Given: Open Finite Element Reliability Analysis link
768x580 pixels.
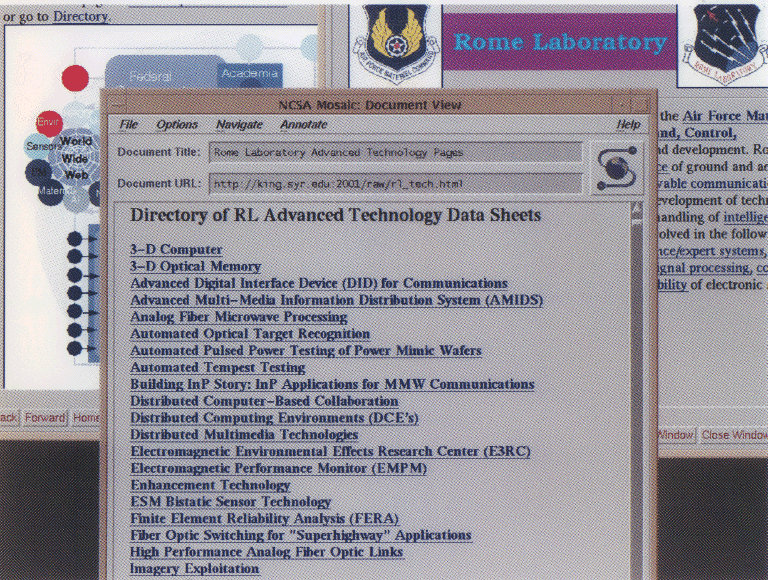Looking at the screenshot, I should pyautogui.click(x=264, y=518).
